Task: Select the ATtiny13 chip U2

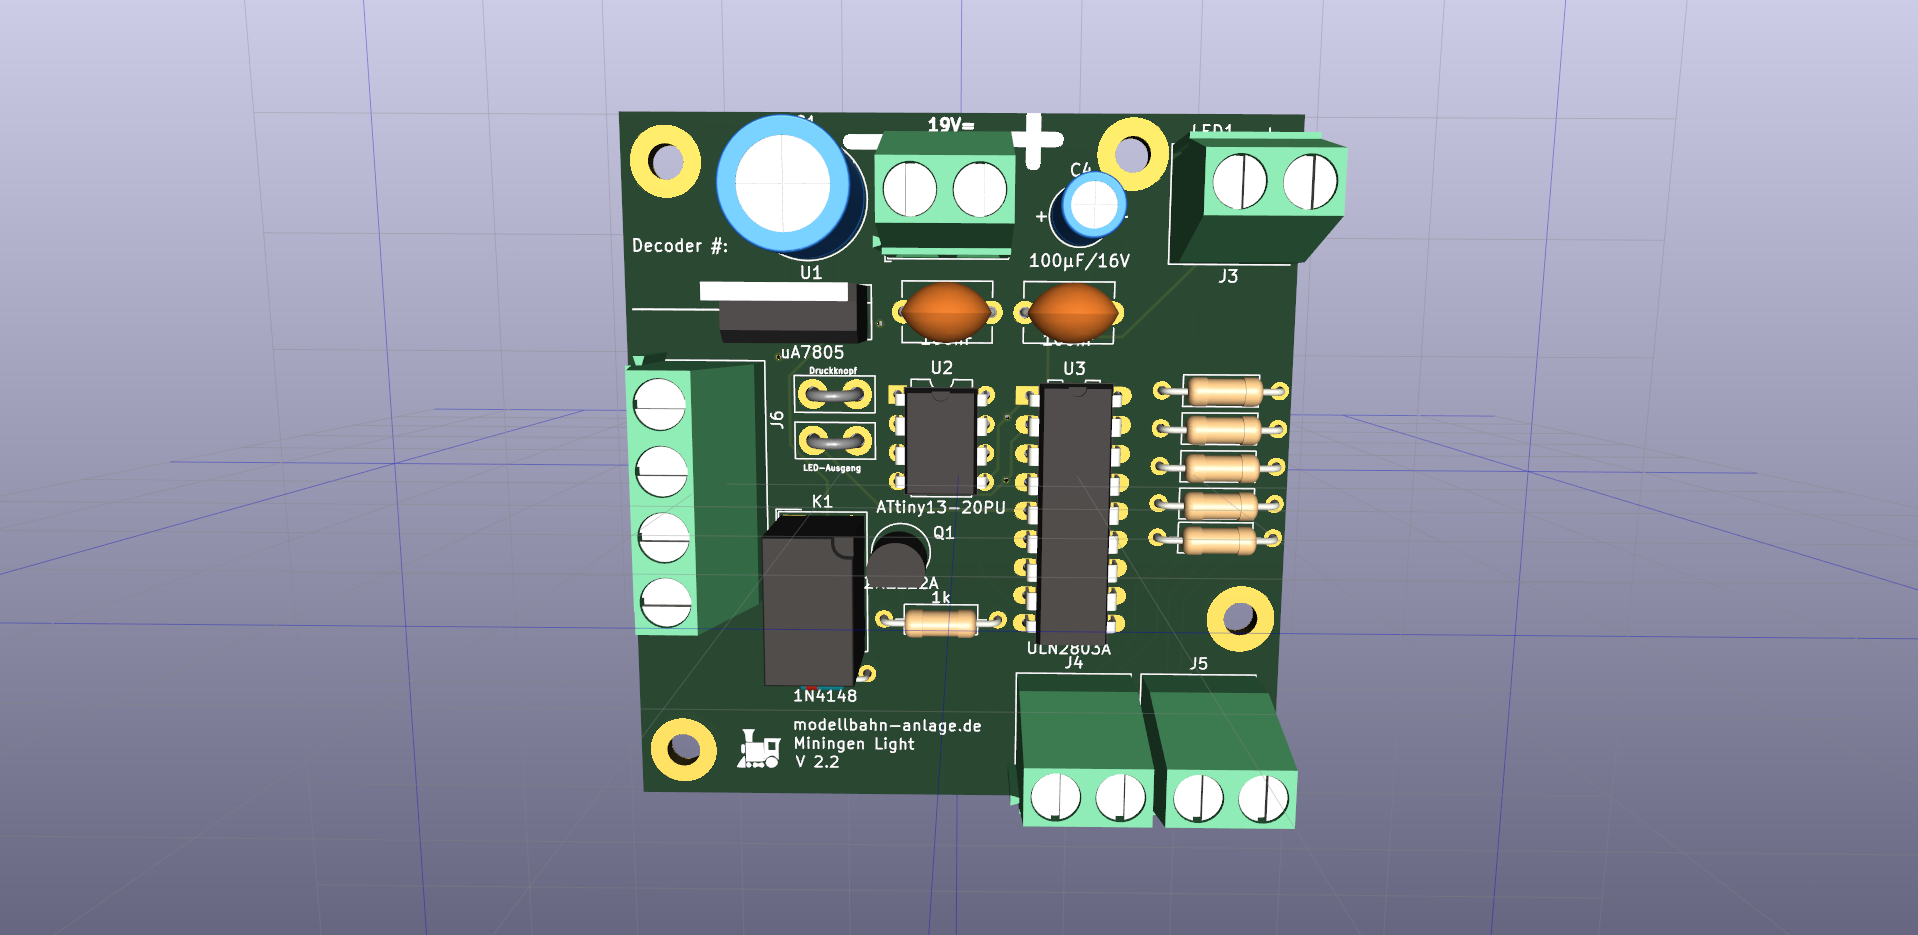Action: tap(940, 441)
